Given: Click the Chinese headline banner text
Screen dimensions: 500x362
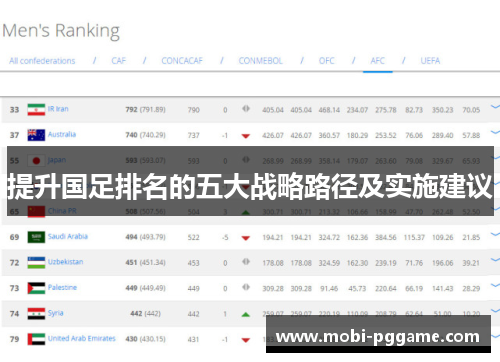Looking at the screenshot, I should [250, 186].
